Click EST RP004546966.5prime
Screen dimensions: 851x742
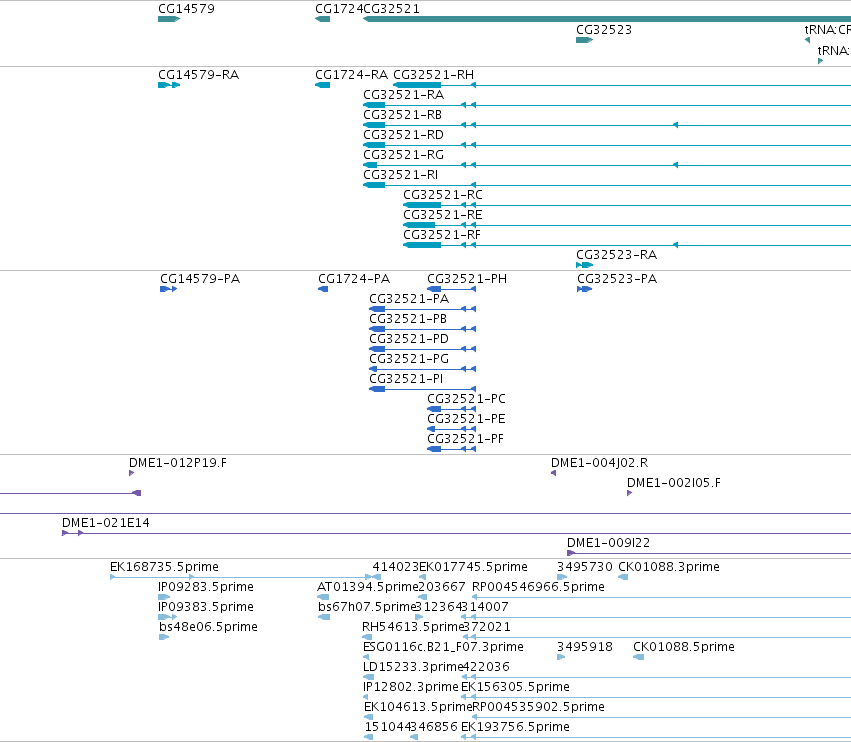(x=538, y=587)
